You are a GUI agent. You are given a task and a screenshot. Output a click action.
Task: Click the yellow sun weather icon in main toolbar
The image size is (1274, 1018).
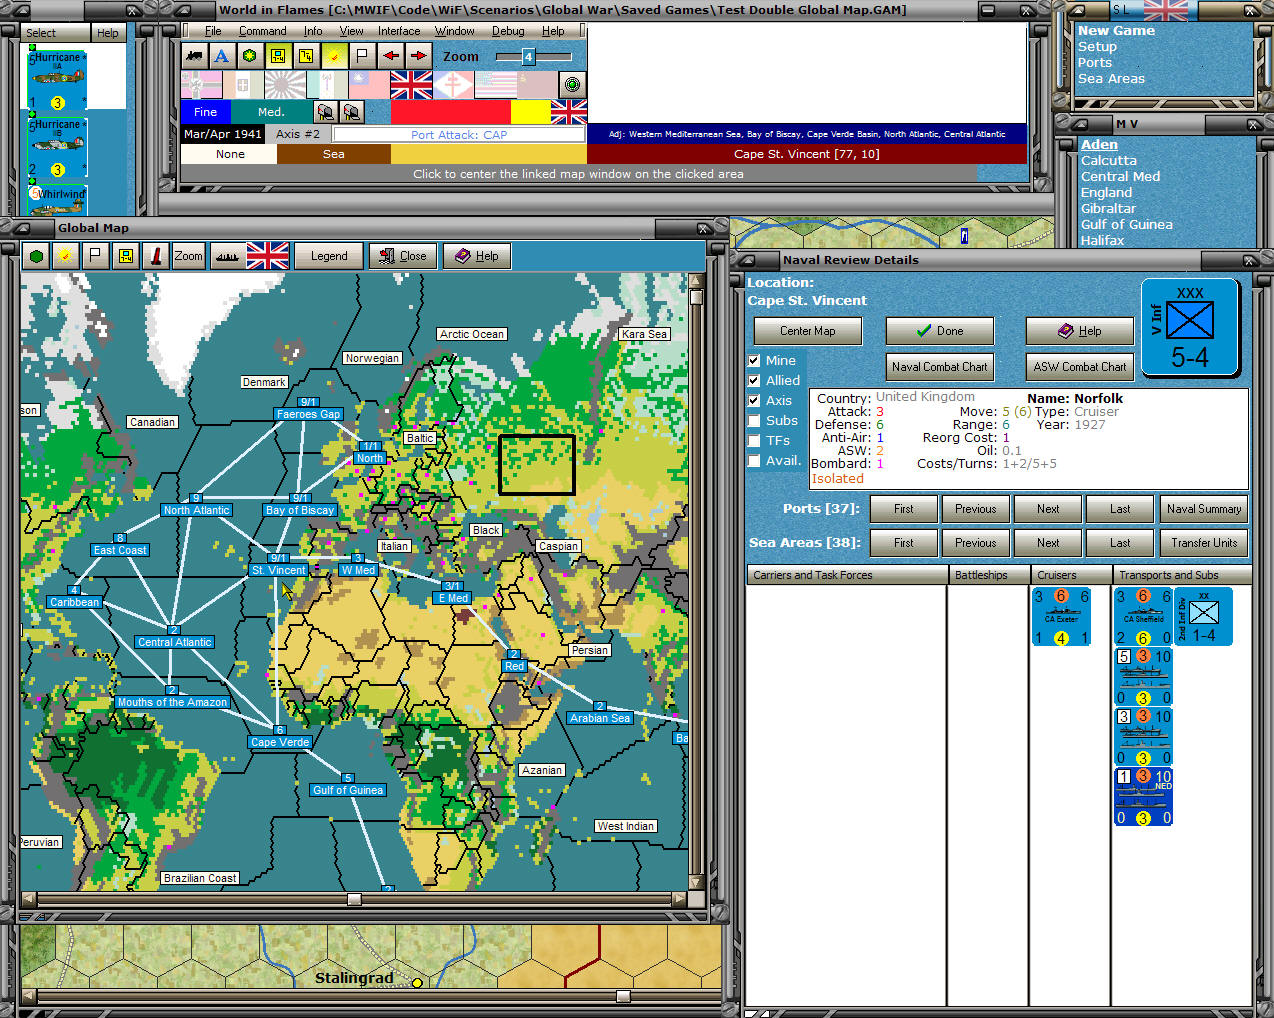pyautogui.click(x=334, y=56)
